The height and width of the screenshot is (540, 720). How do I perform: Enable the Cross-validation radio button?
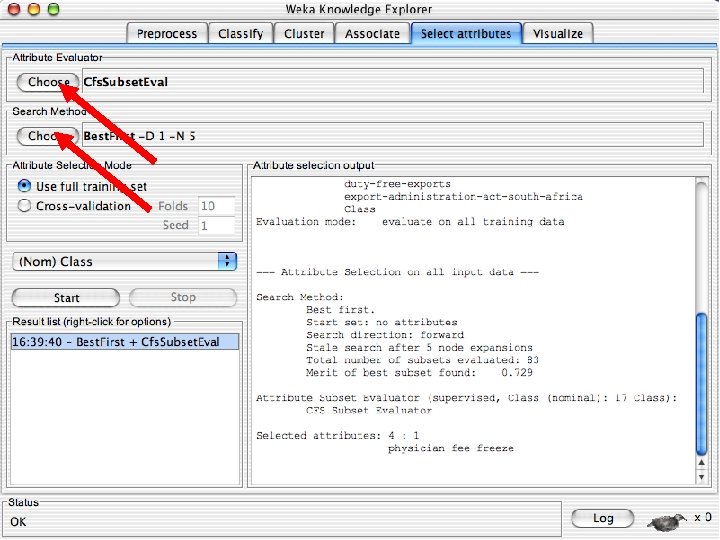click(24, 205)
